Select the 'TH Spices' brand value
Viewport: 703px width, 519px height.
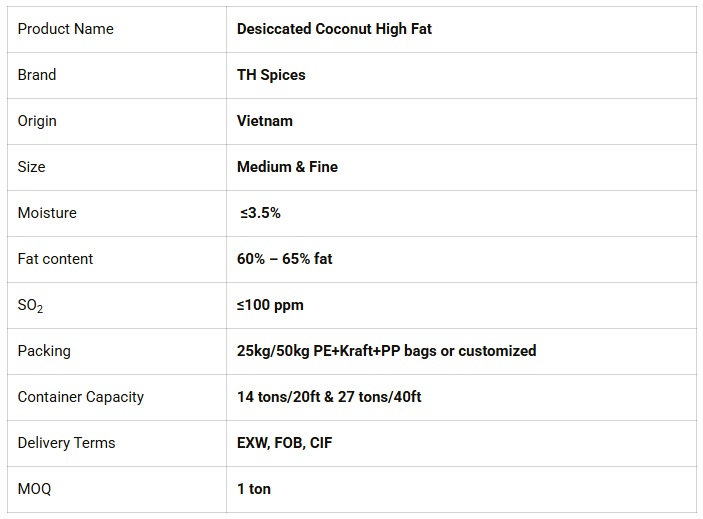click(x=271, y=75)
